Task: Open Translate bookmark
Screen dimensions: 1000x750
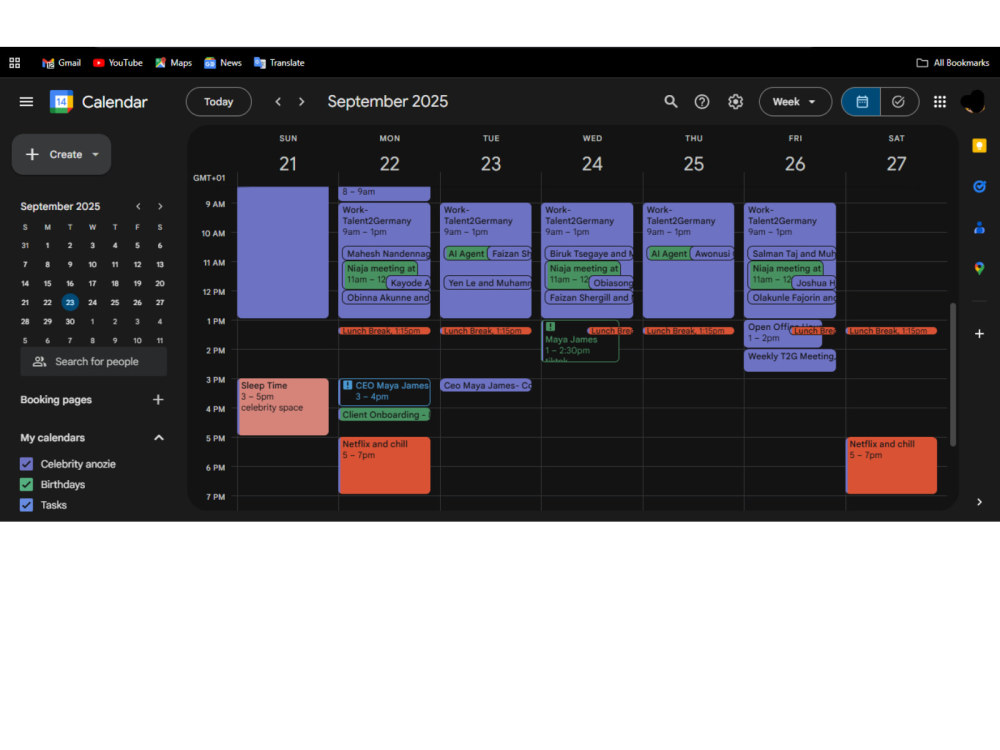Action: pos(279,62)
